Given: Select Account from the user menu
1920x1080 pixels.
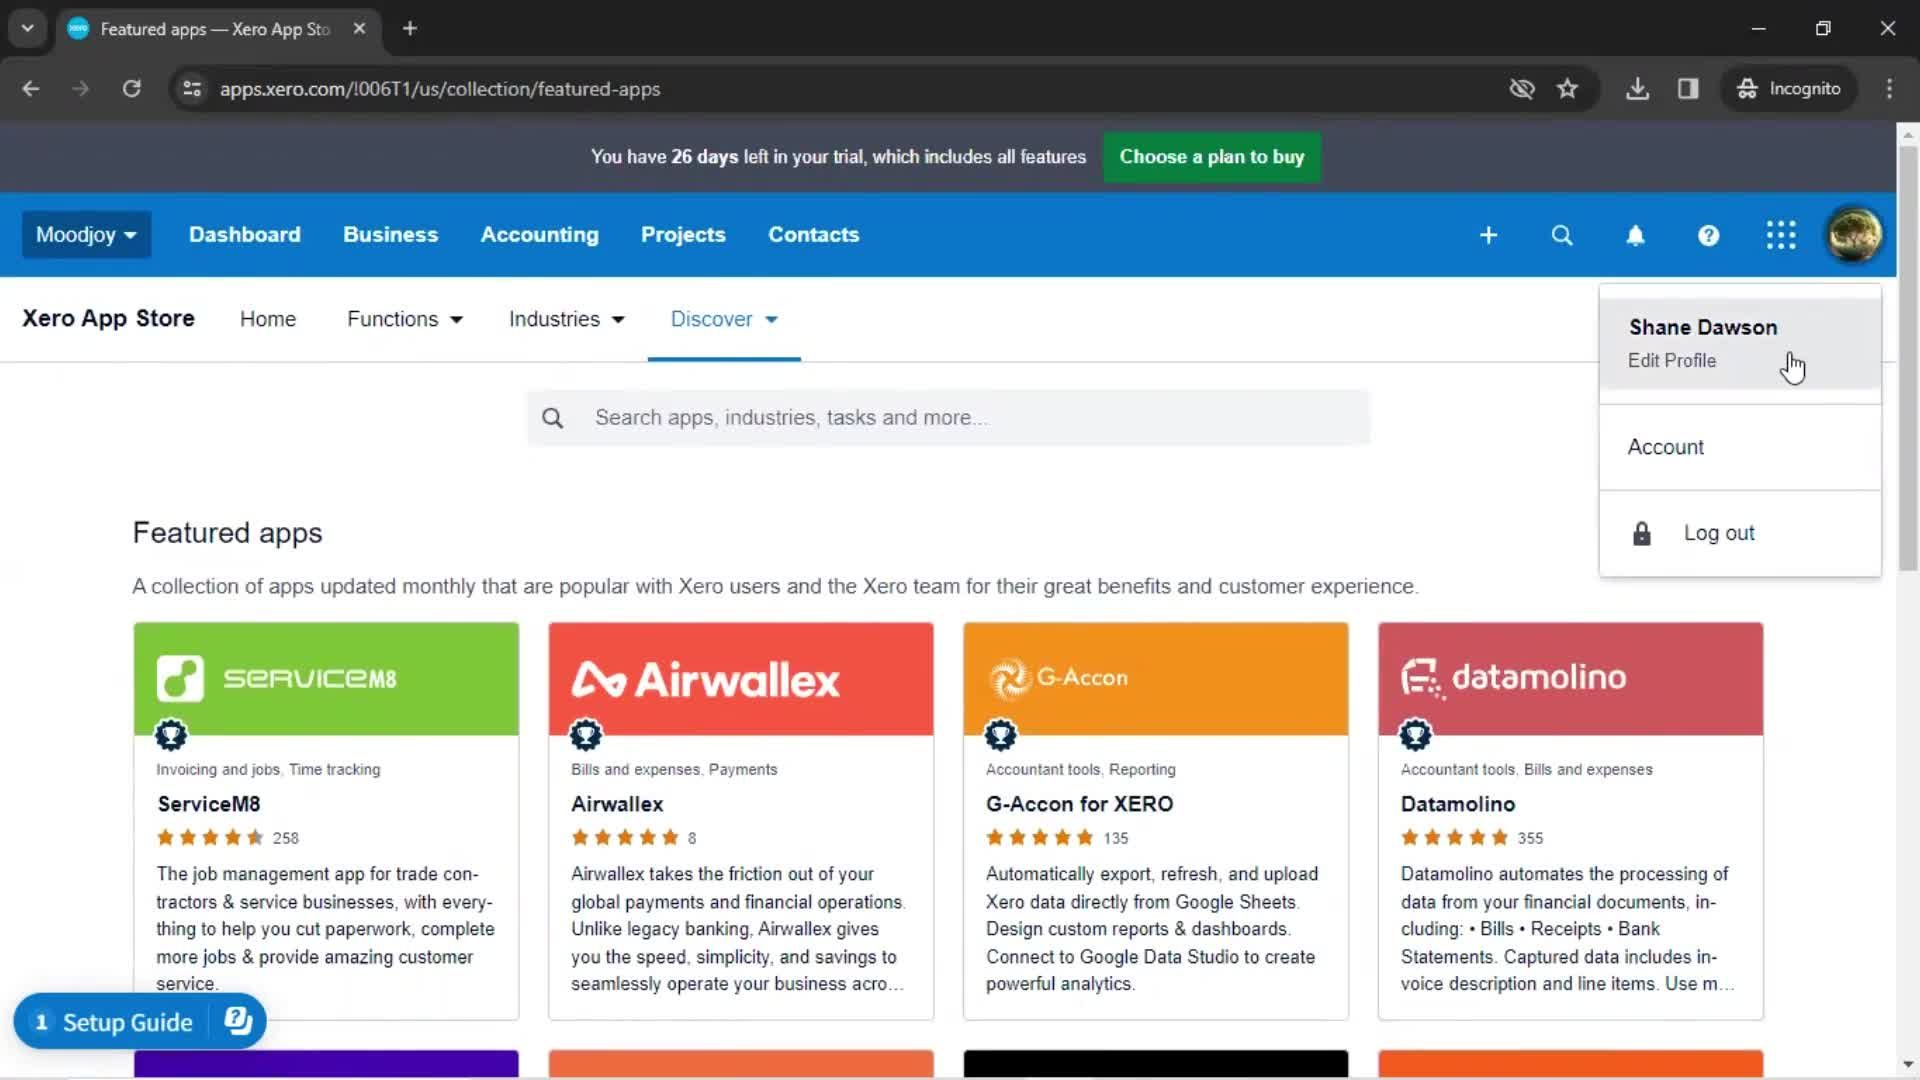Looking at the screenshot, I should tap(1740, 447).
